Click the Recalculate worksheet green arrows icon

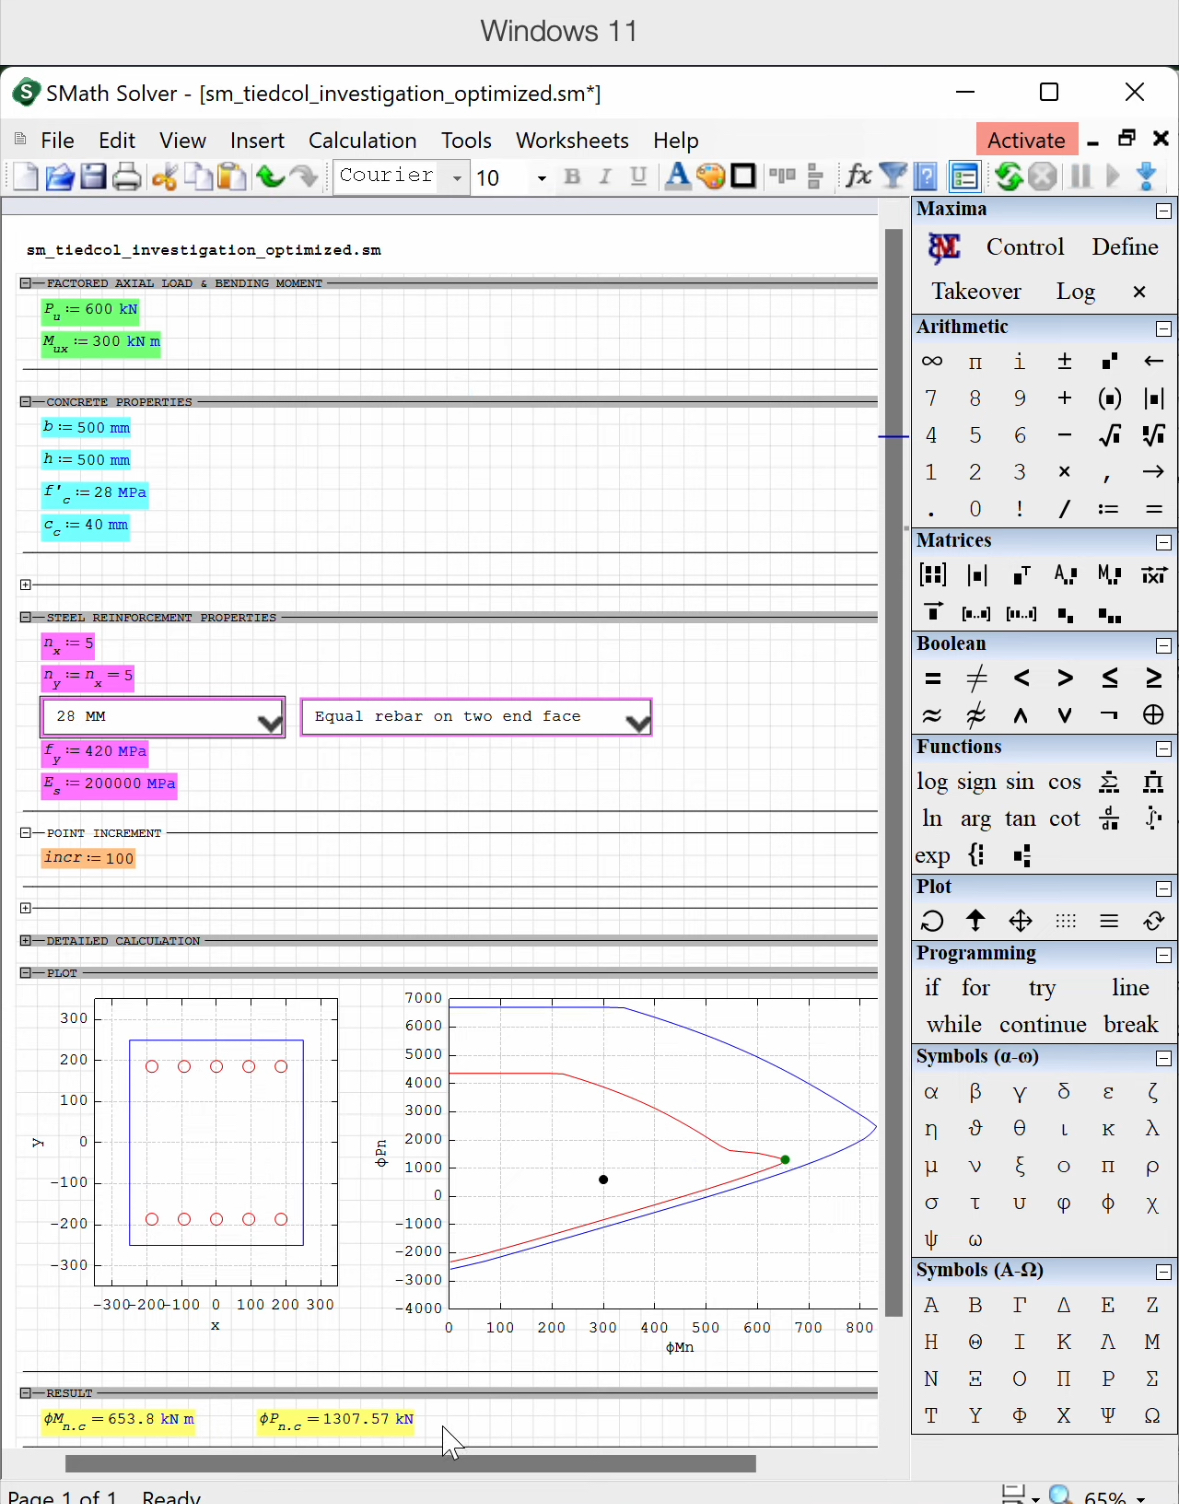[x=1008, y=177]
